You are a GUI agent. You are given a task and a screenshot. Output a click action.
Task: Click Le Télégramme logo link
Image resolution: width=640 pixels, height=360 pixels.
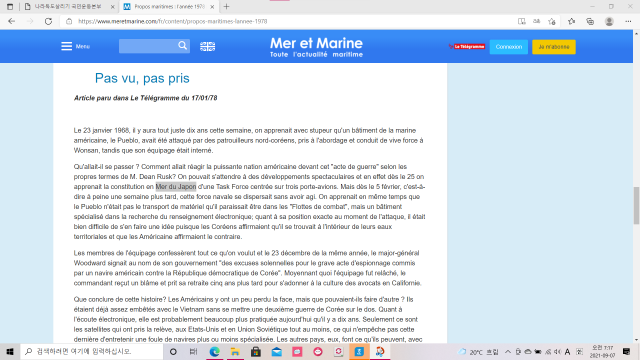pyautogui.click(x=467, y=47)
